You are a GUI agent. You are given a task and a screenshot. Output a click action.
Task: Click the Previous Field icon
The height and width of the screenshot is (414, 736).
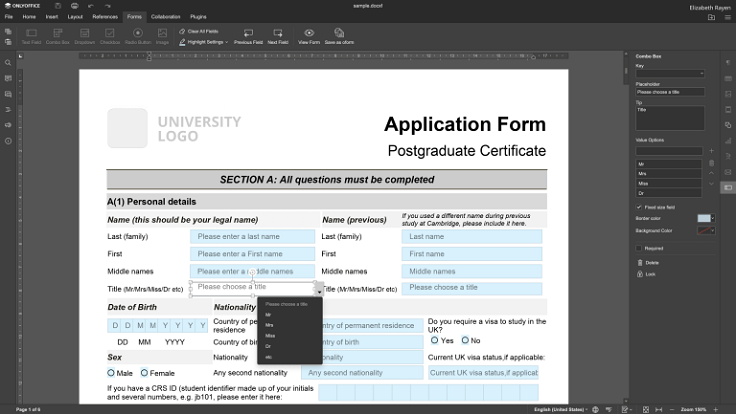(x=248, y=33)
